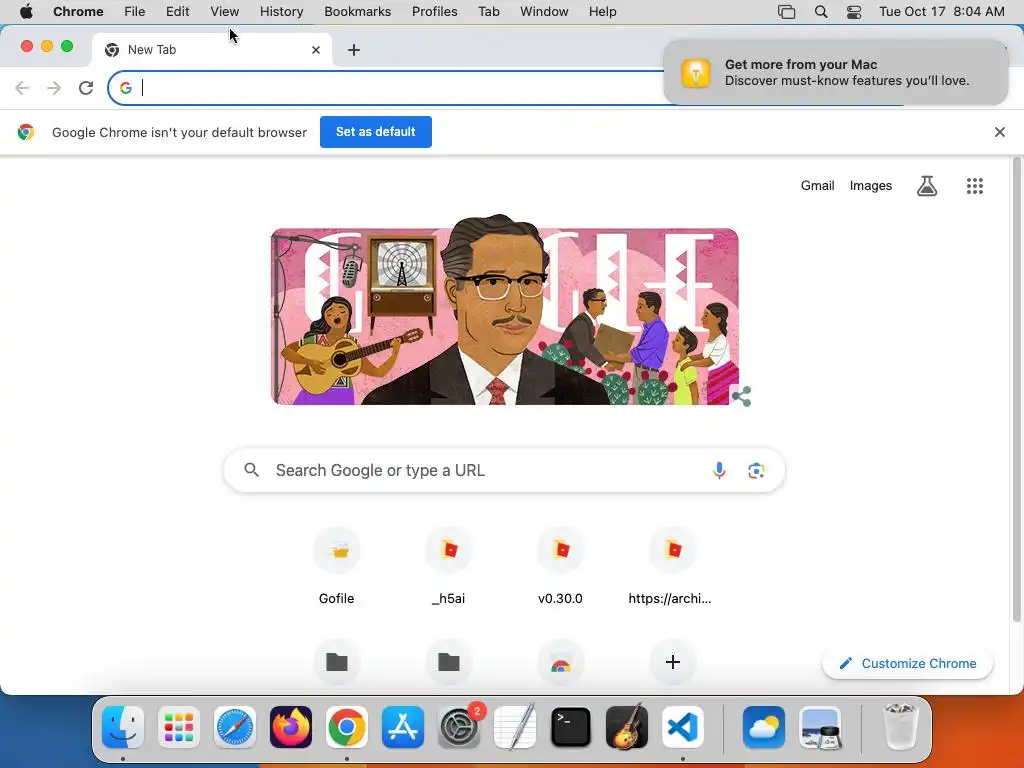Image resolution: width=1024 pixels, height=768 pixels.
Task: Dismiss the default browser notification bar
Action: (999, 132)
